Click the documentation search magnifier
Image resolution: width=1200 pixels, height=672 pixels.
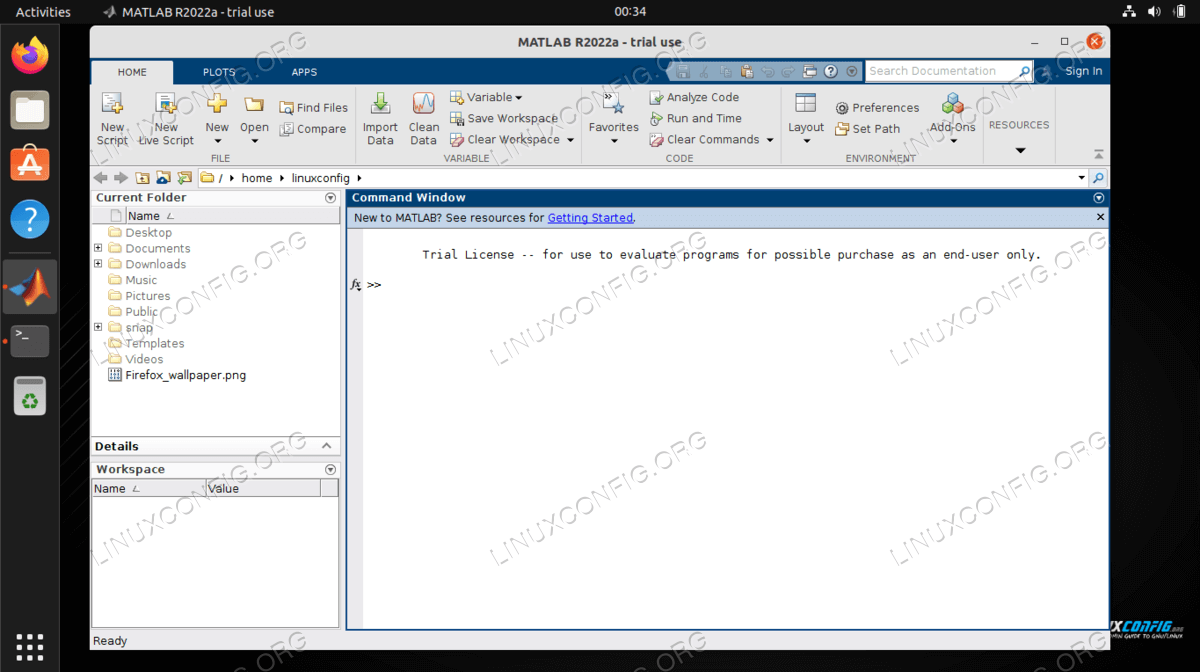1025,72
